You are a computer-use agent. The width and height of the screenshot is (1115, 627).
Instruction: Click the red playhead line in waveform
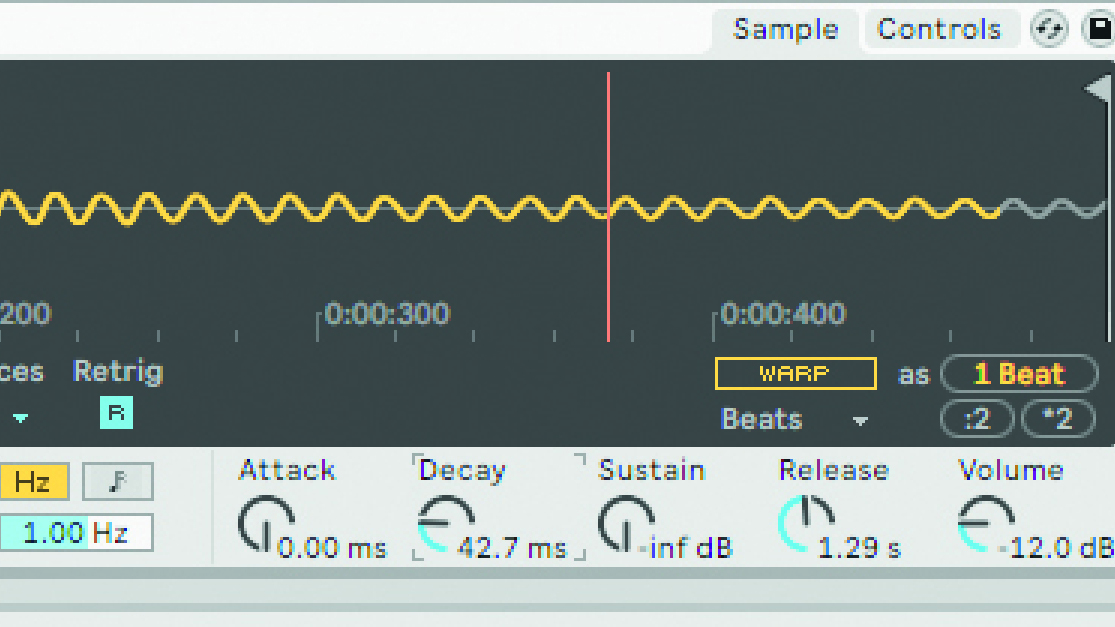tap(609, 206)
